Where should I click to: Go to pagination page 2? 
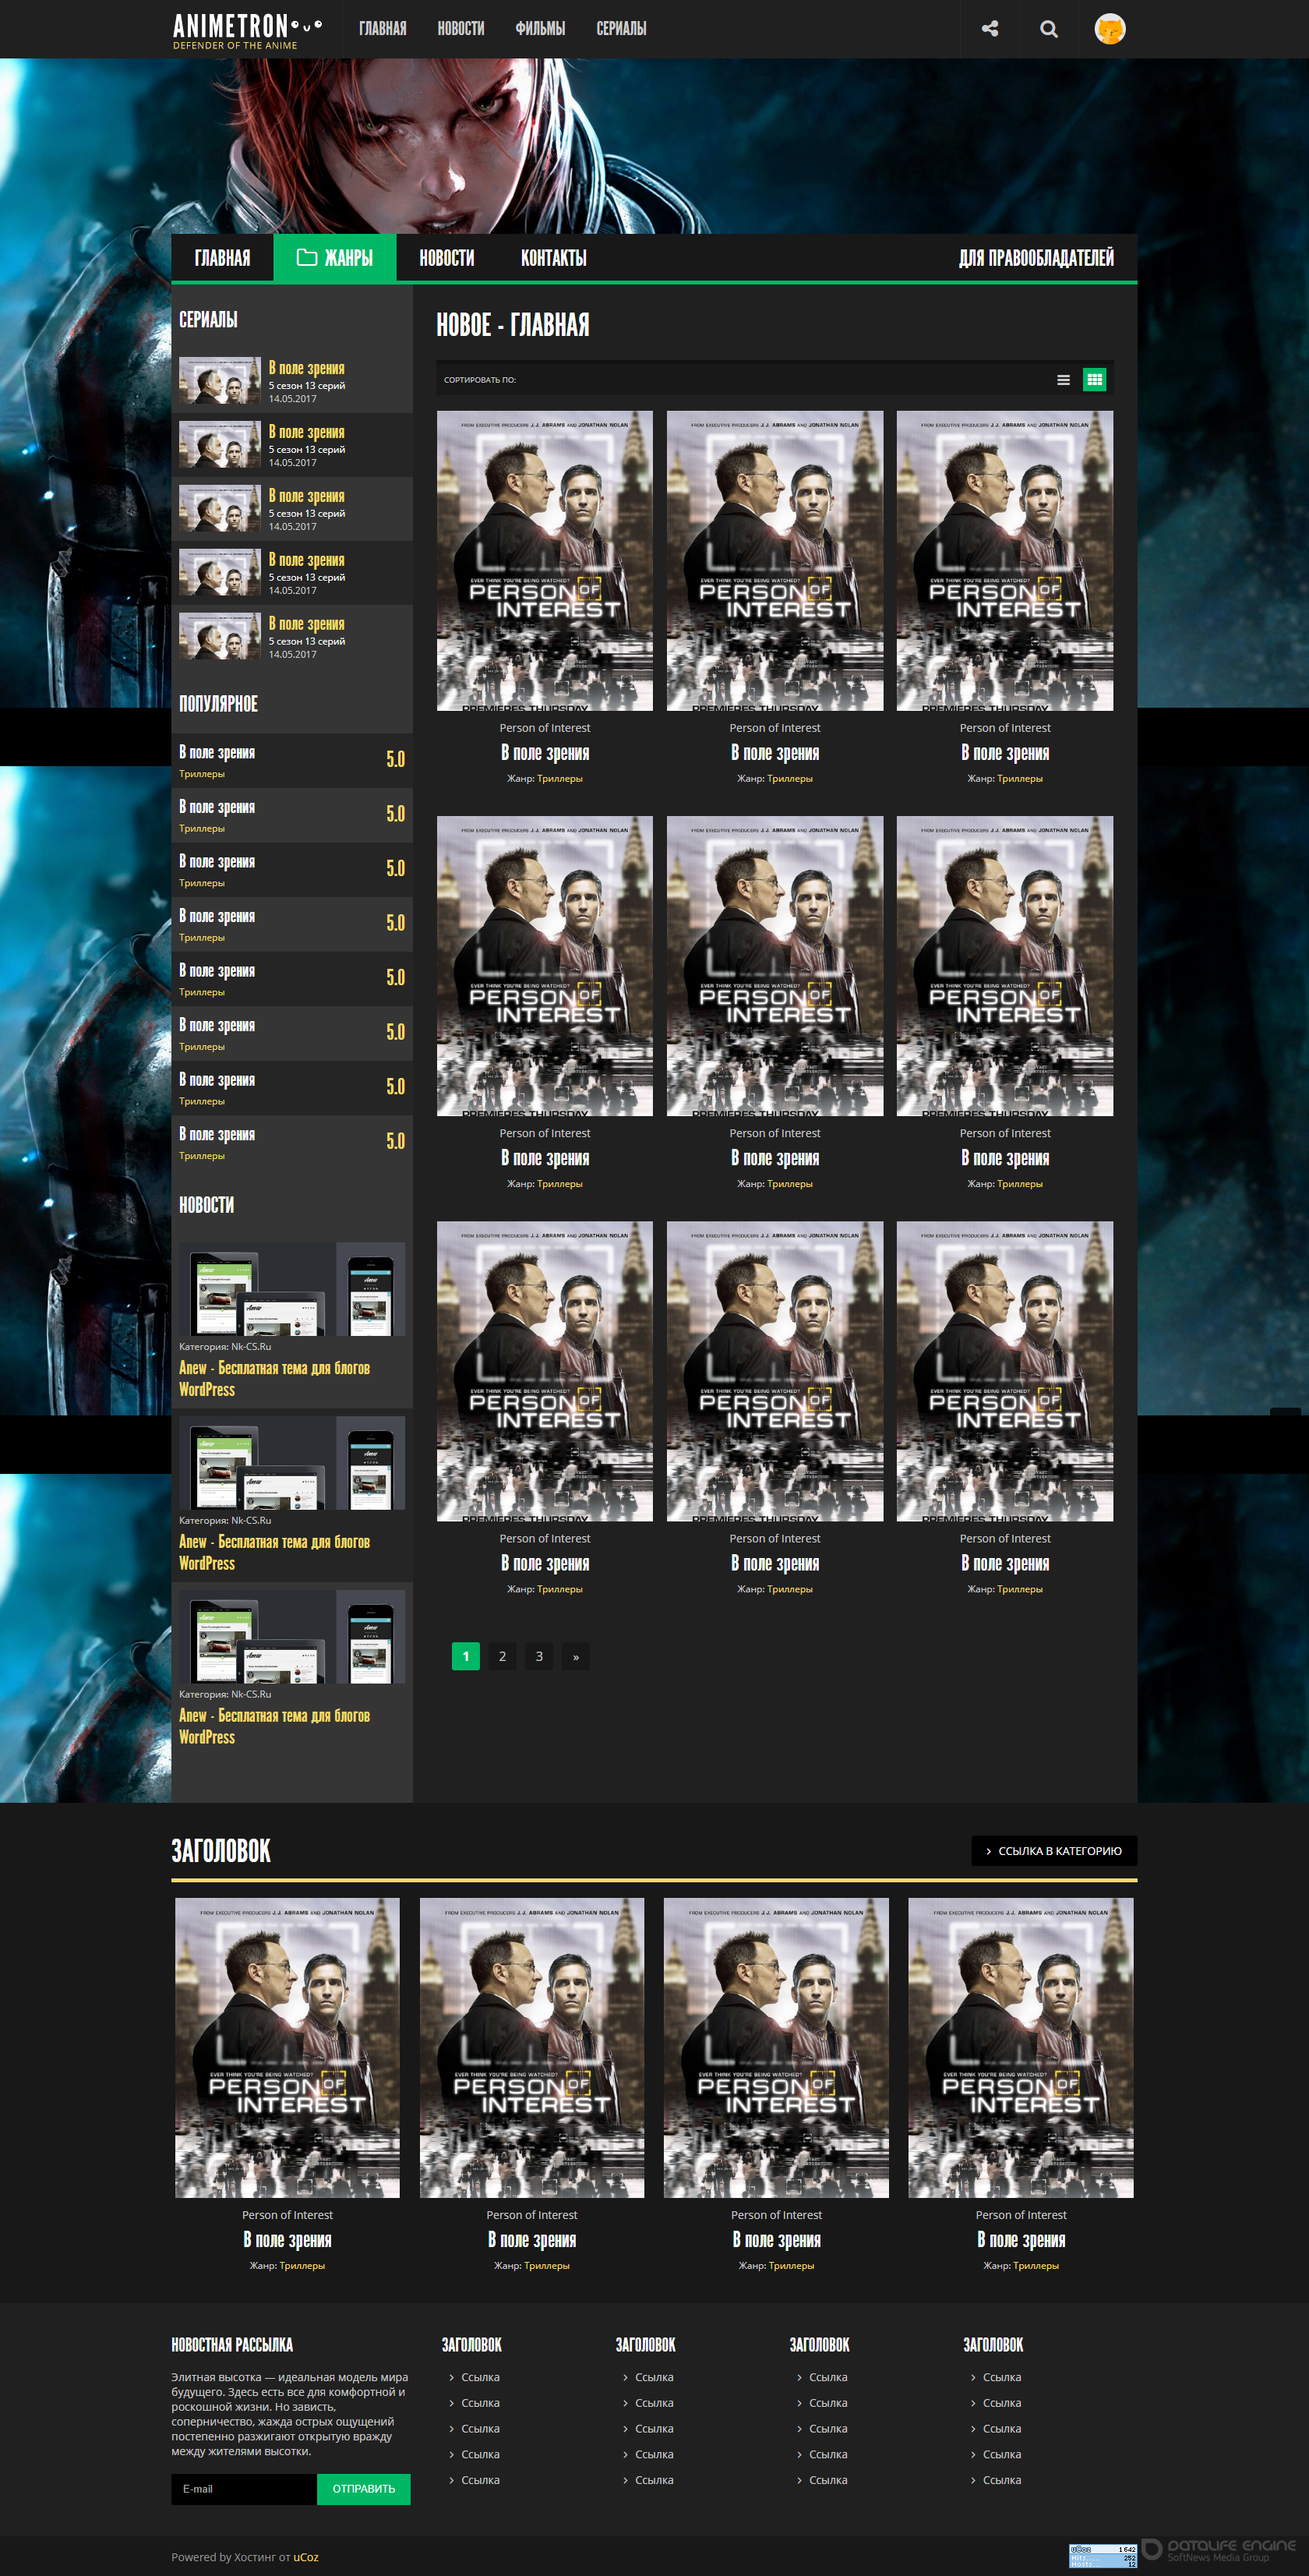pyautogui.click(x=502, y=1656)
